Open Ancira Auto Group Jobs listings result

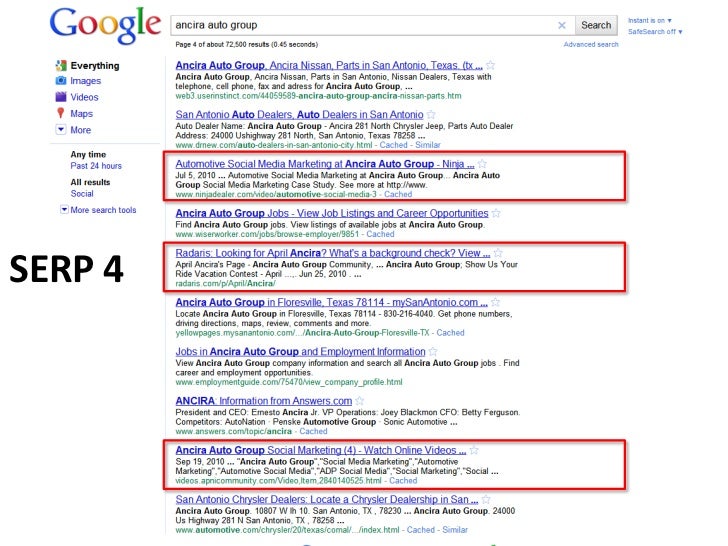[332, 213]
